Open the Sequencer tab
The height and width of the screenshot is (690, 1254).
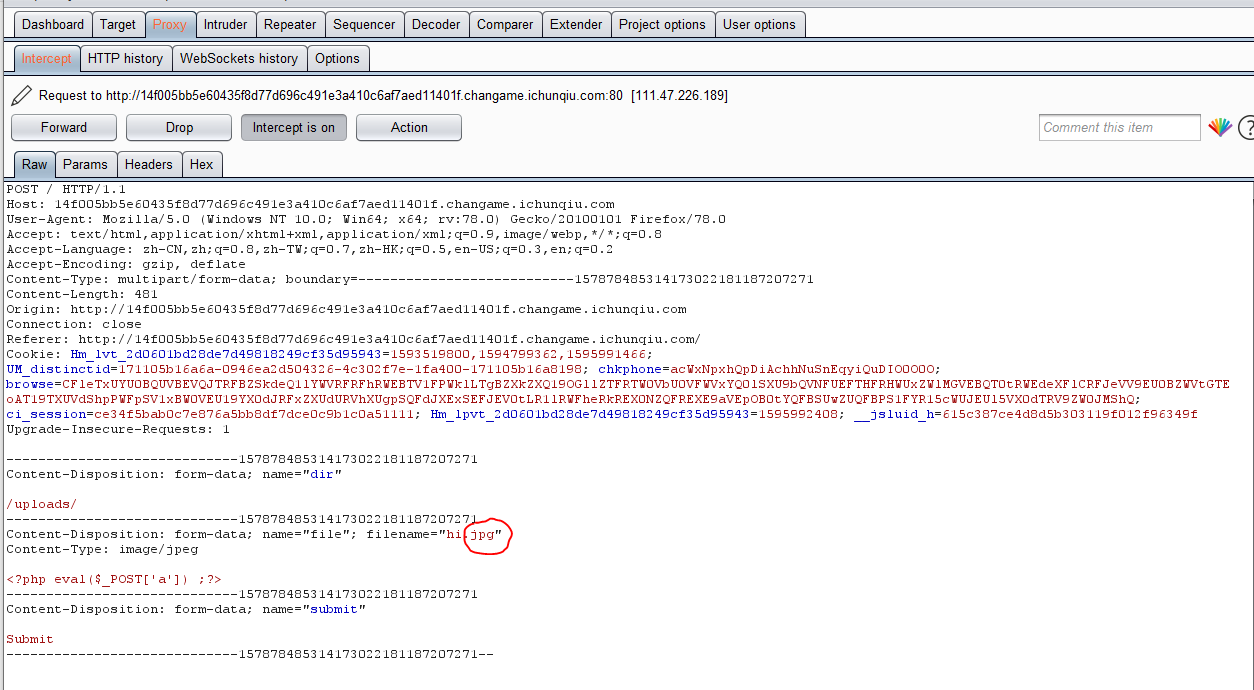point(364,24)
